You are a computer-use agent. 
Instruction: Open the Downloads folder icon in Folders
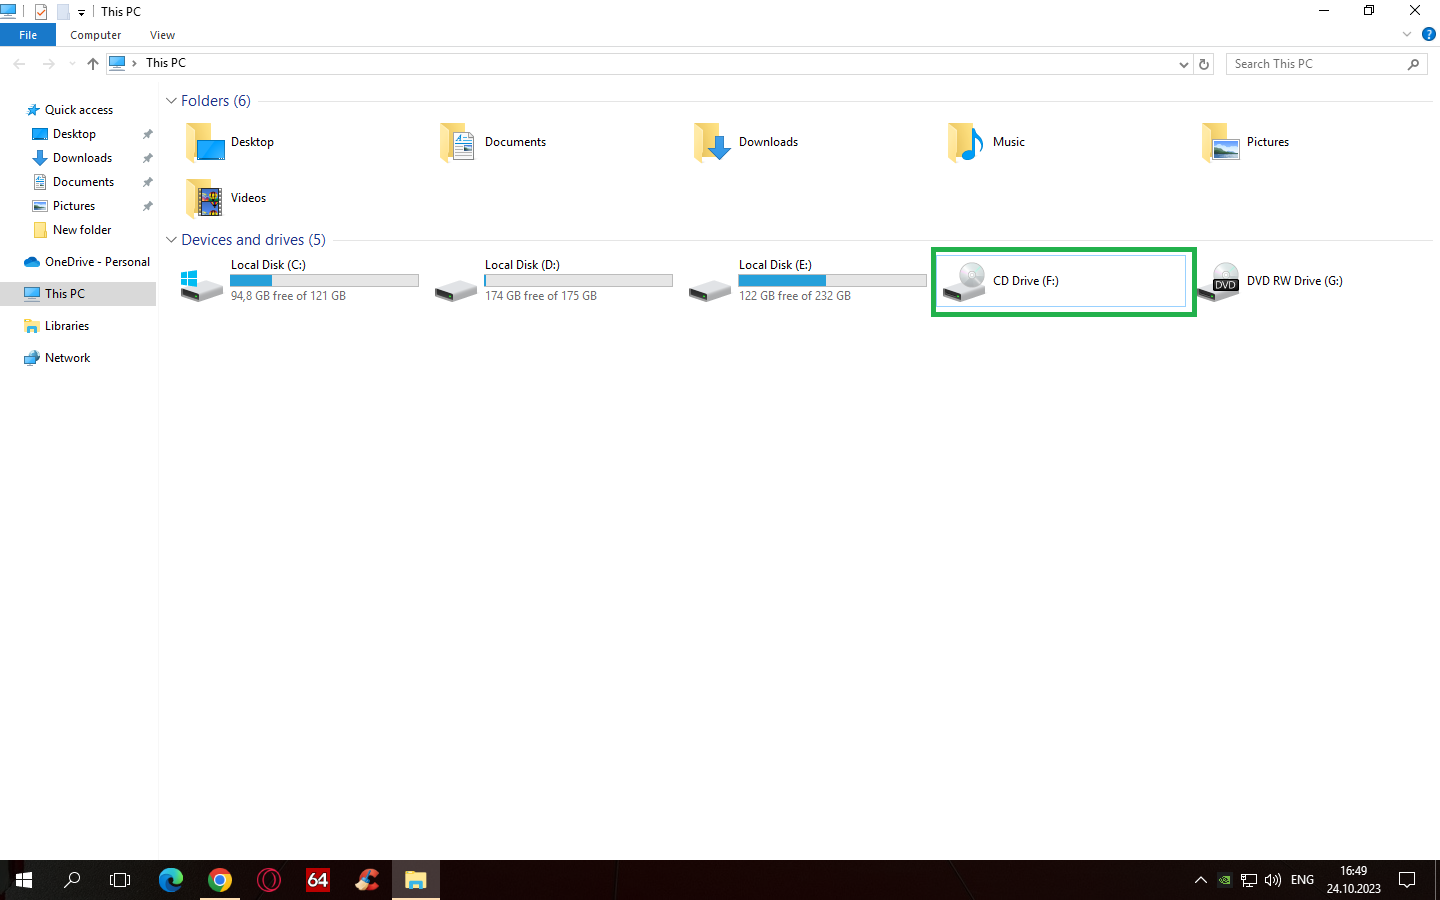click(x=713, y=143)
